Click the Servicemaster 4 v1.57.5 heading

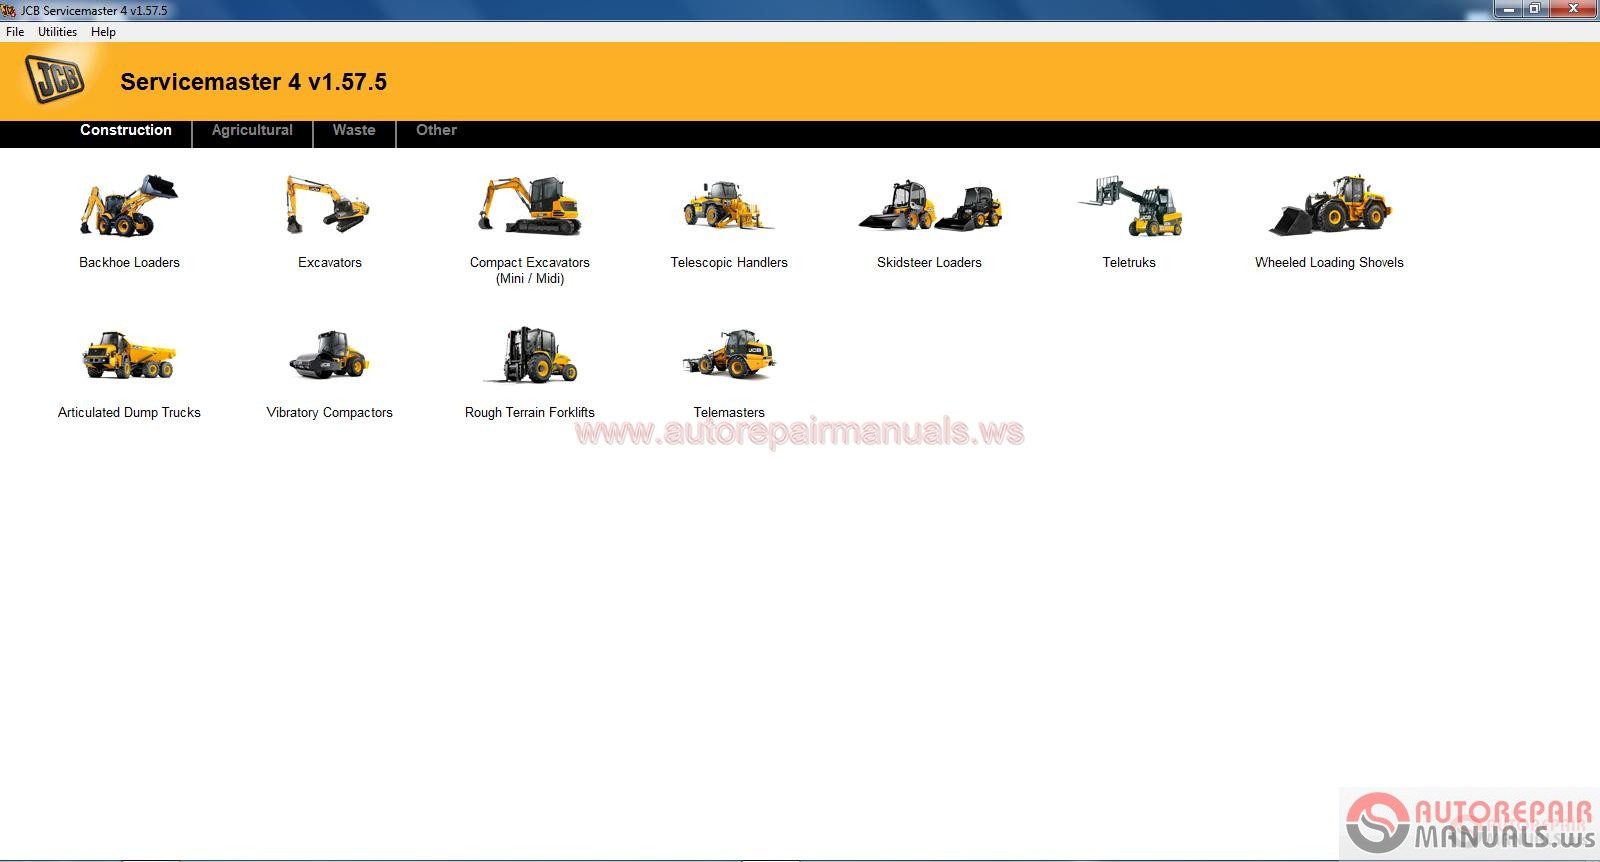click(x=253, y=82)
